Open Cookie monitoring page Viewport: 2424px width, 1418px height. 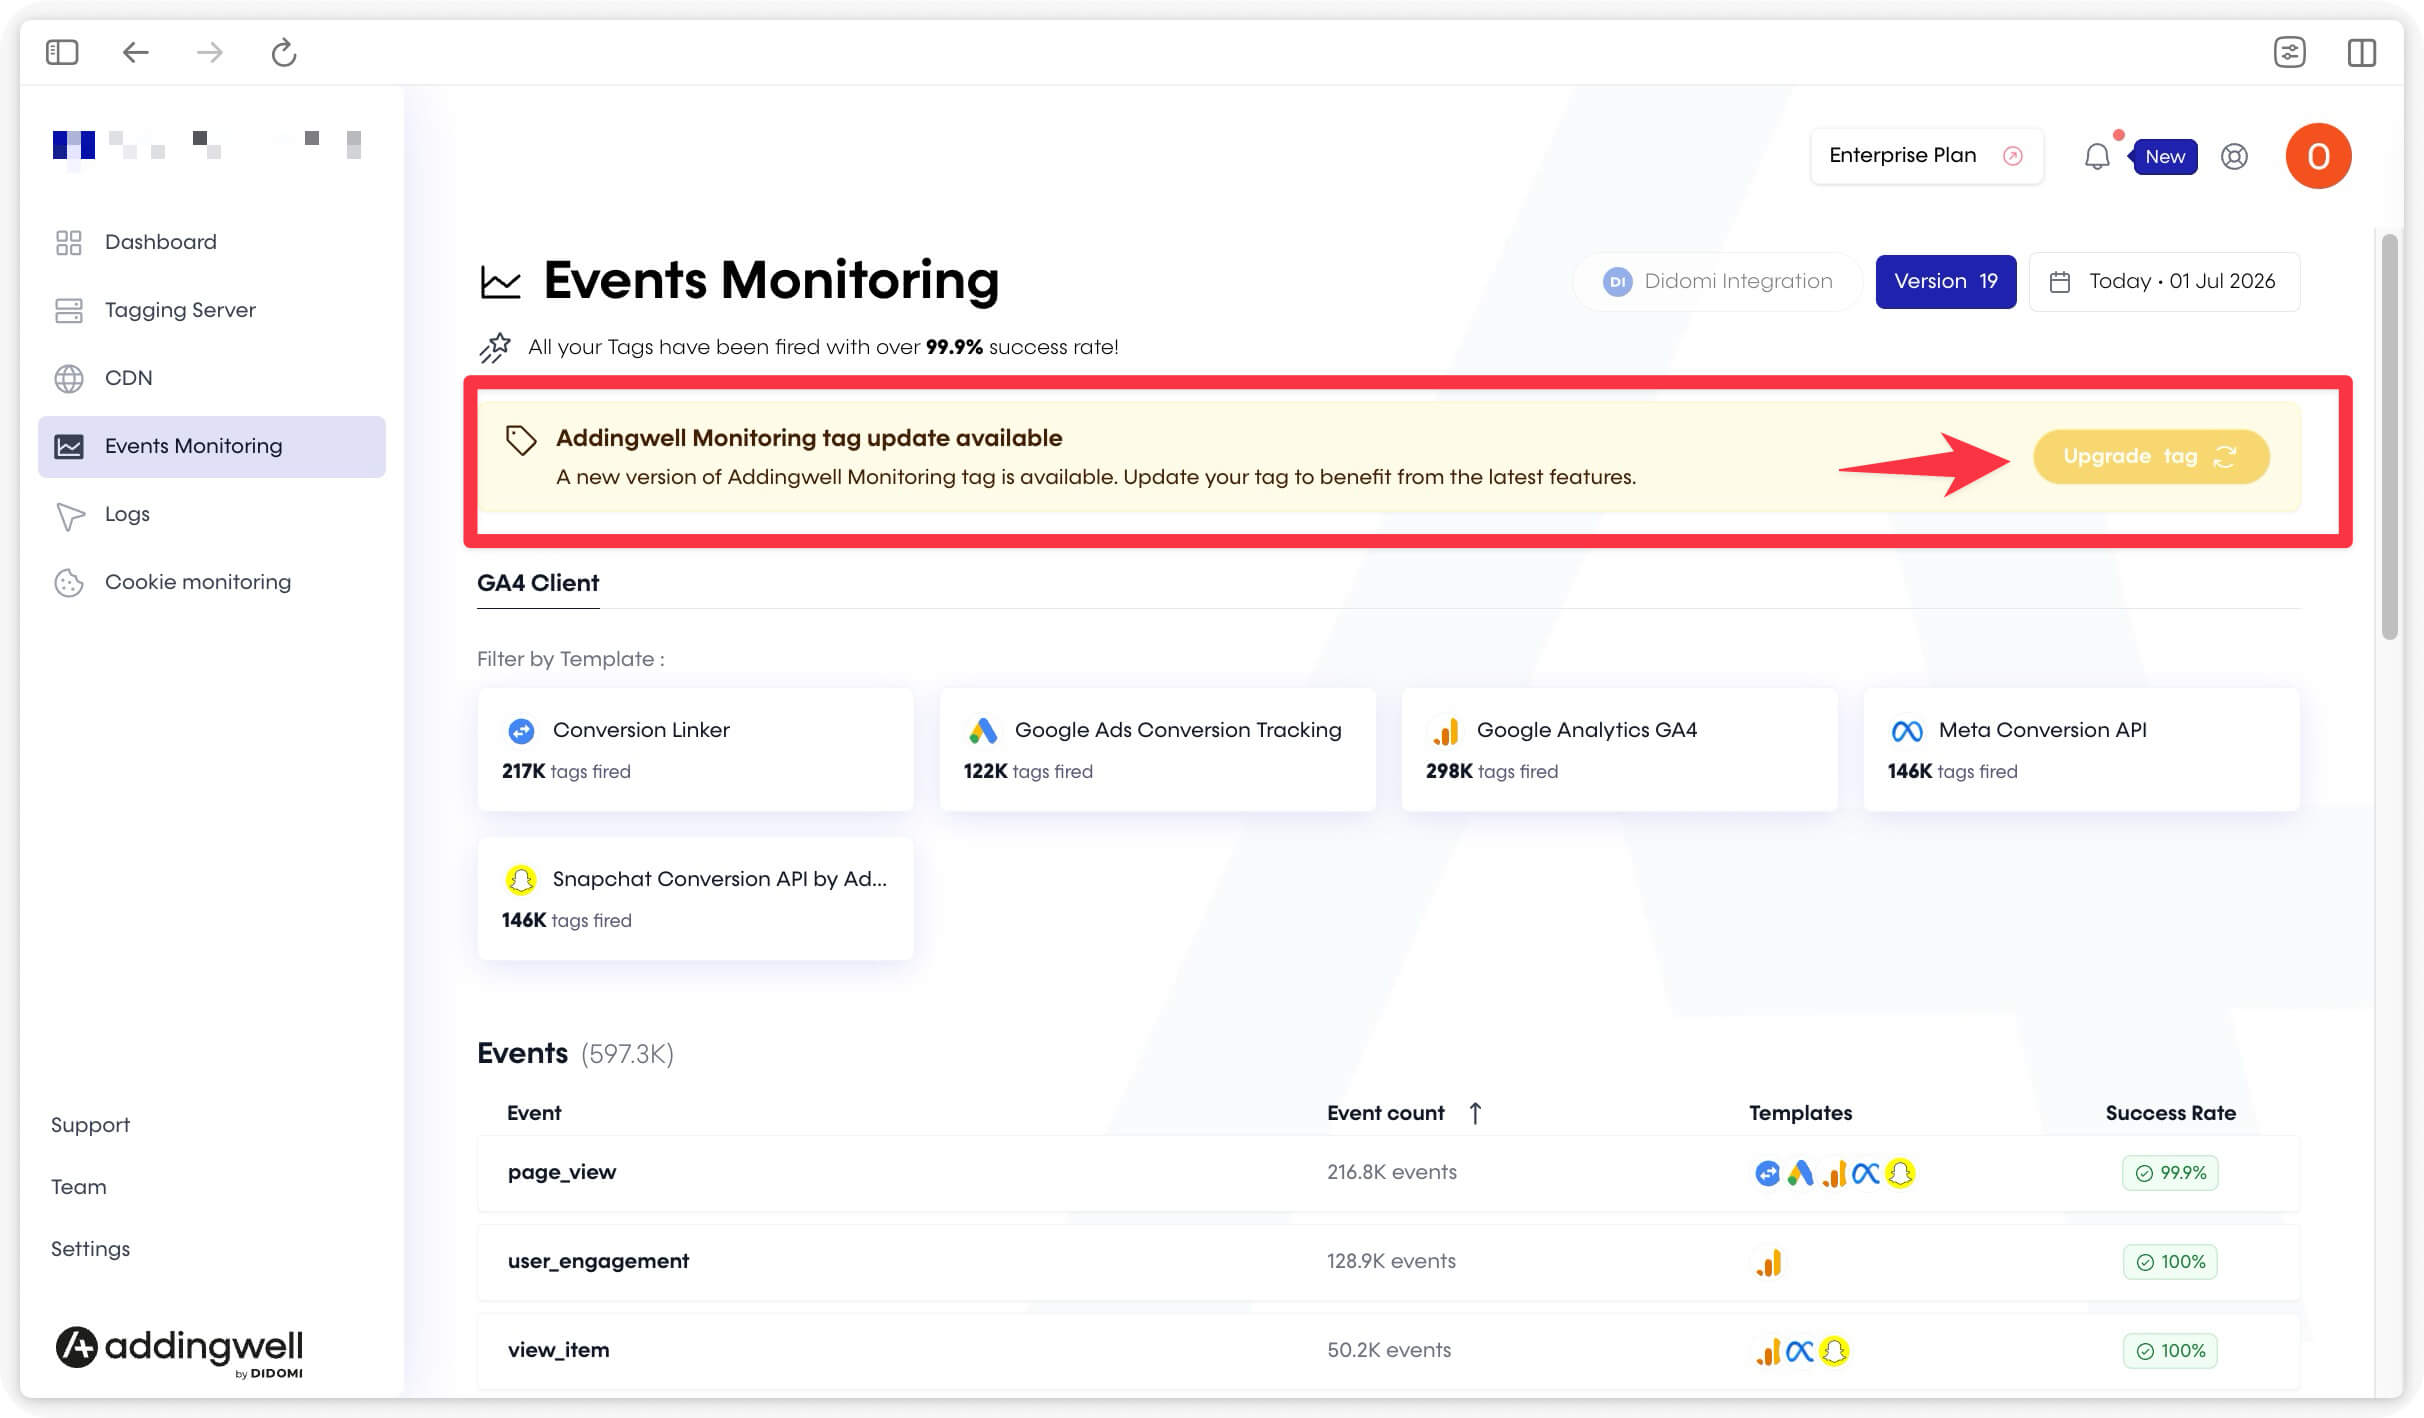[x=211, y=582]
